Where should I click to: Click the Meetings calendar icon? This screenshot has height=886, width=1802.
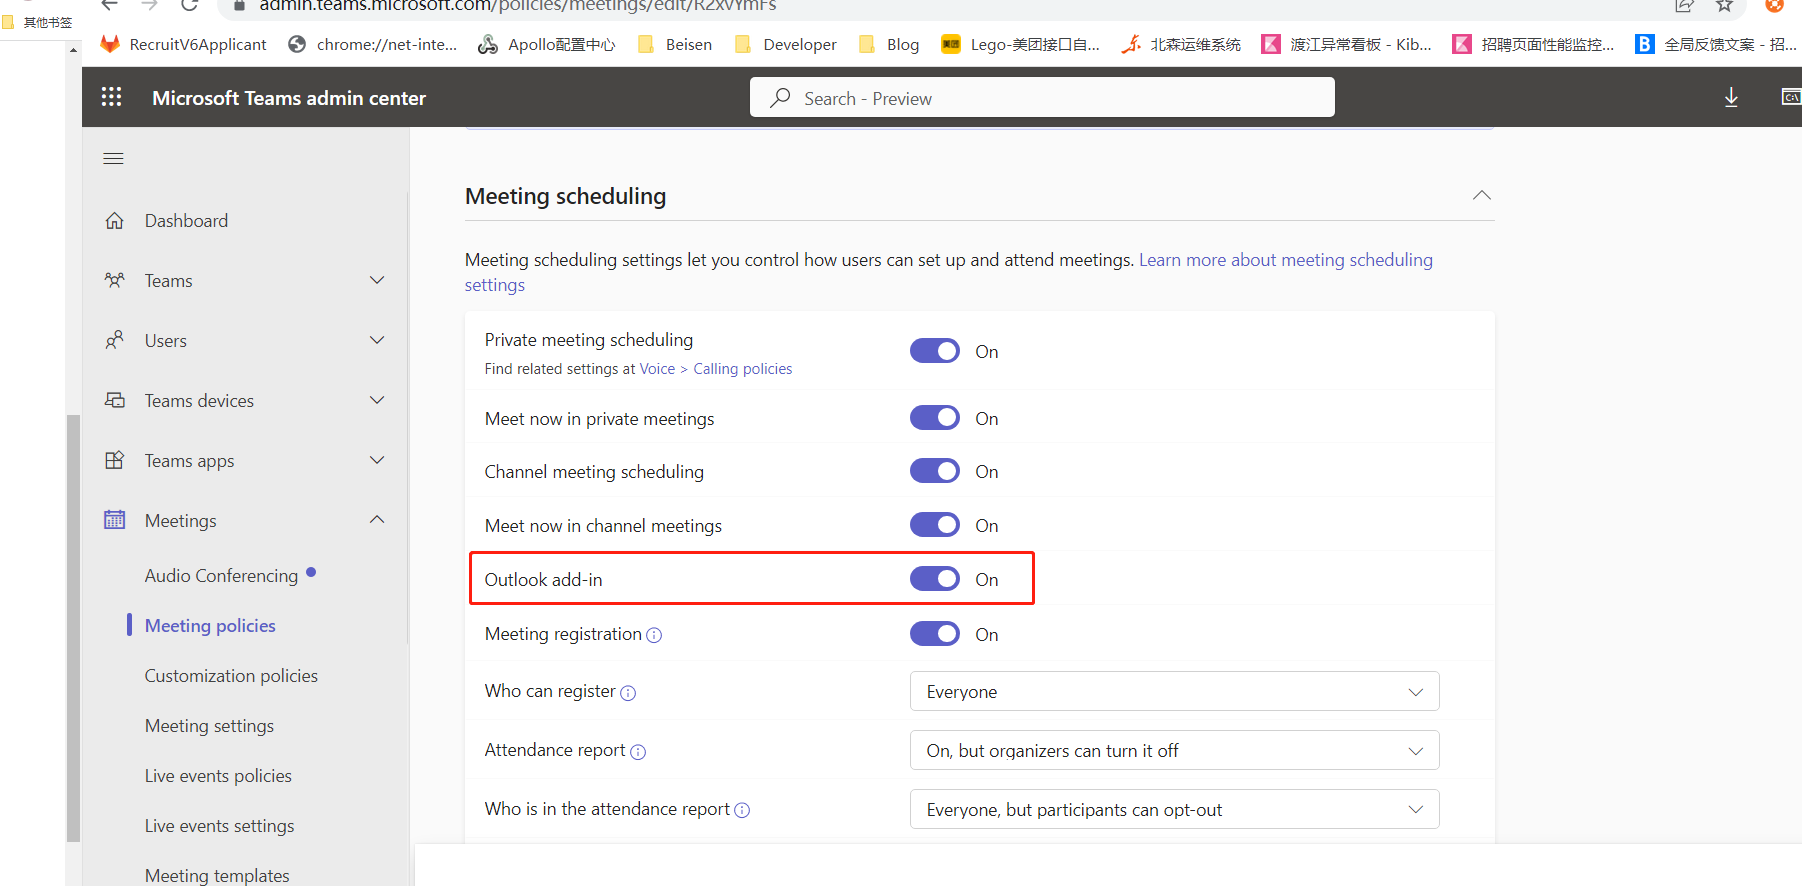(115, 521)
